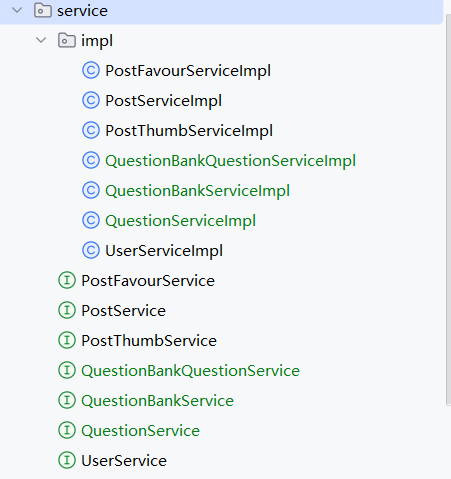Click the interface icon beside PostFavourService
Screen dimensions: 451x479
coord(67,280)
